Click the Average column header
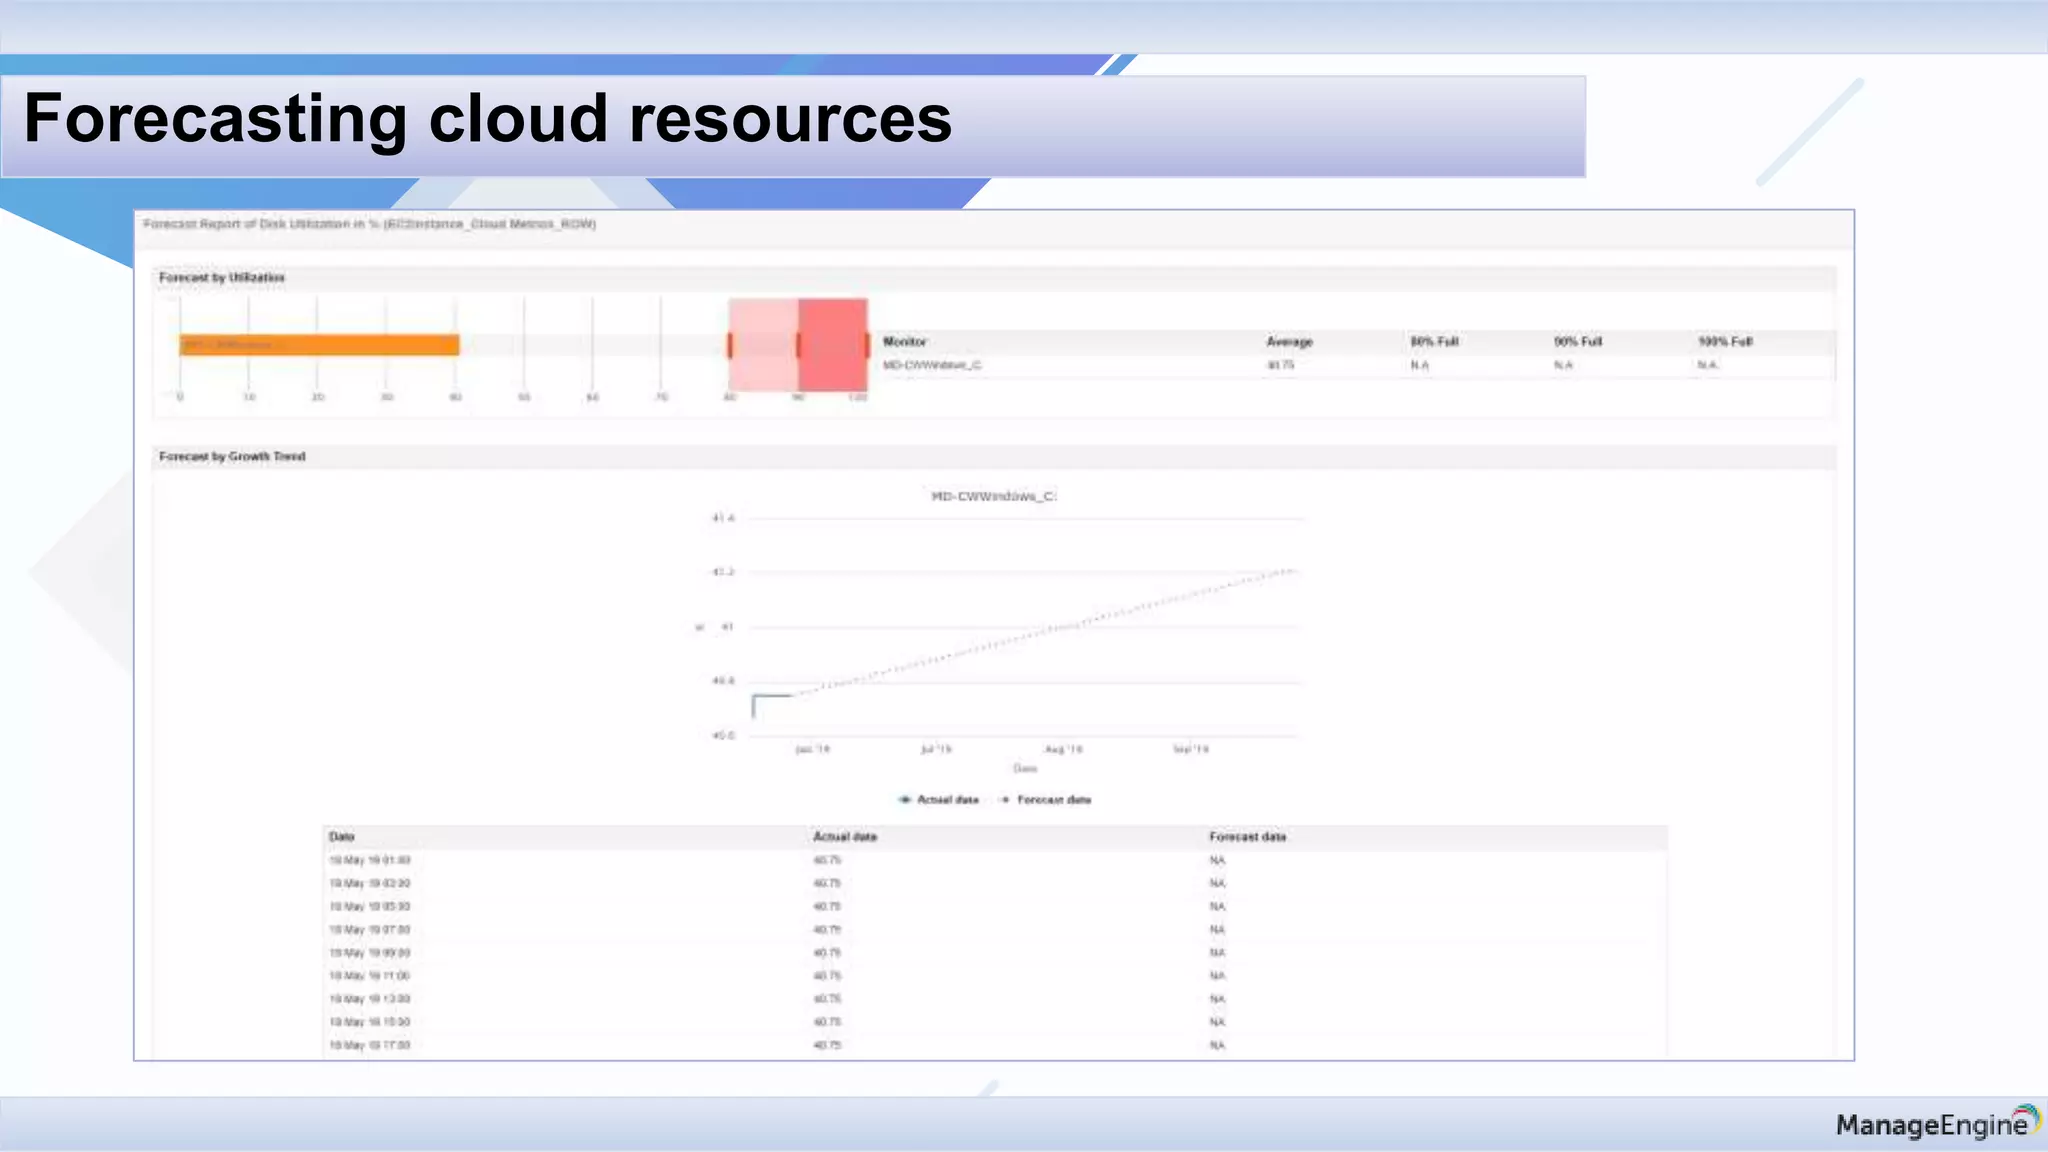Image resolution: width=2048 pixels, height=1152 pixels. (1289, 342)
